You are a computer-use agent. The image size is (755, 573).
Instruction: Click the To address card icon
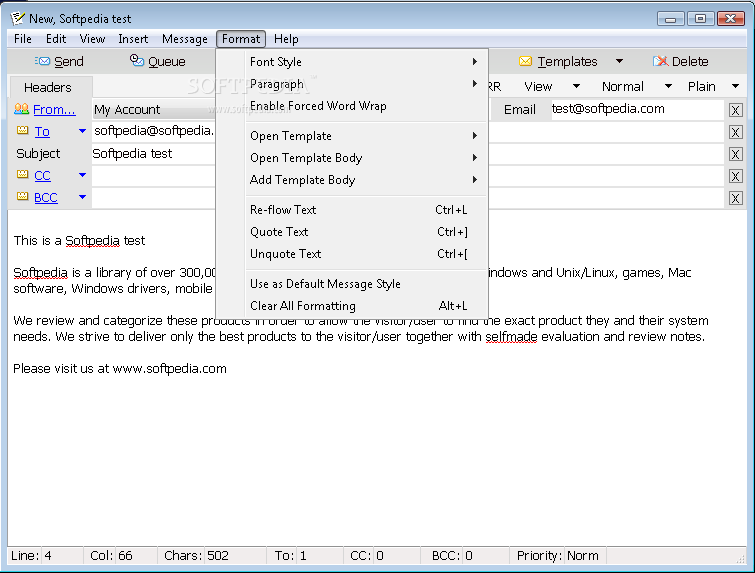23,130
